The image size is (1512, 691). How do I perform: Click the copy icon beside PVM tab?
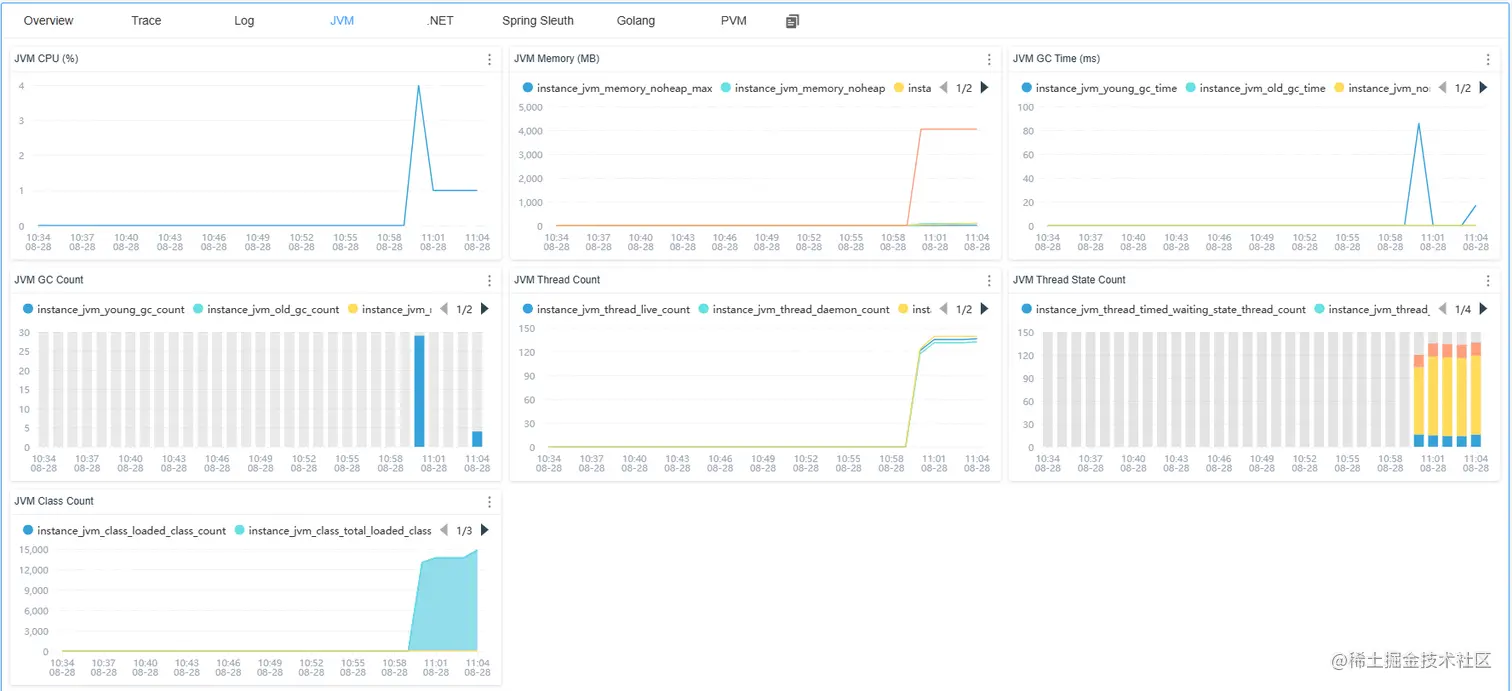[792, 21]
